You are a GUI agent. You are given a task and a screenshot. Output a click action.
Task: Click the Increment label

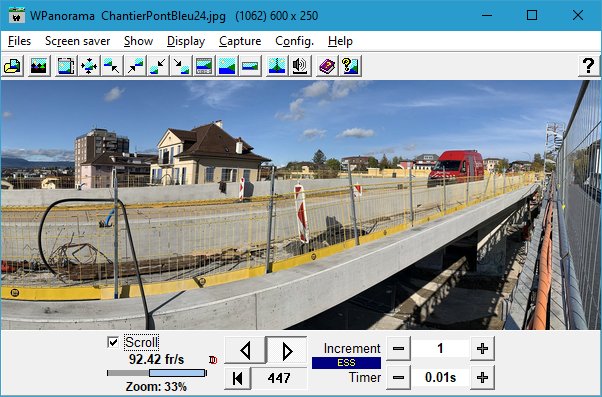click(x=352, y=348)
